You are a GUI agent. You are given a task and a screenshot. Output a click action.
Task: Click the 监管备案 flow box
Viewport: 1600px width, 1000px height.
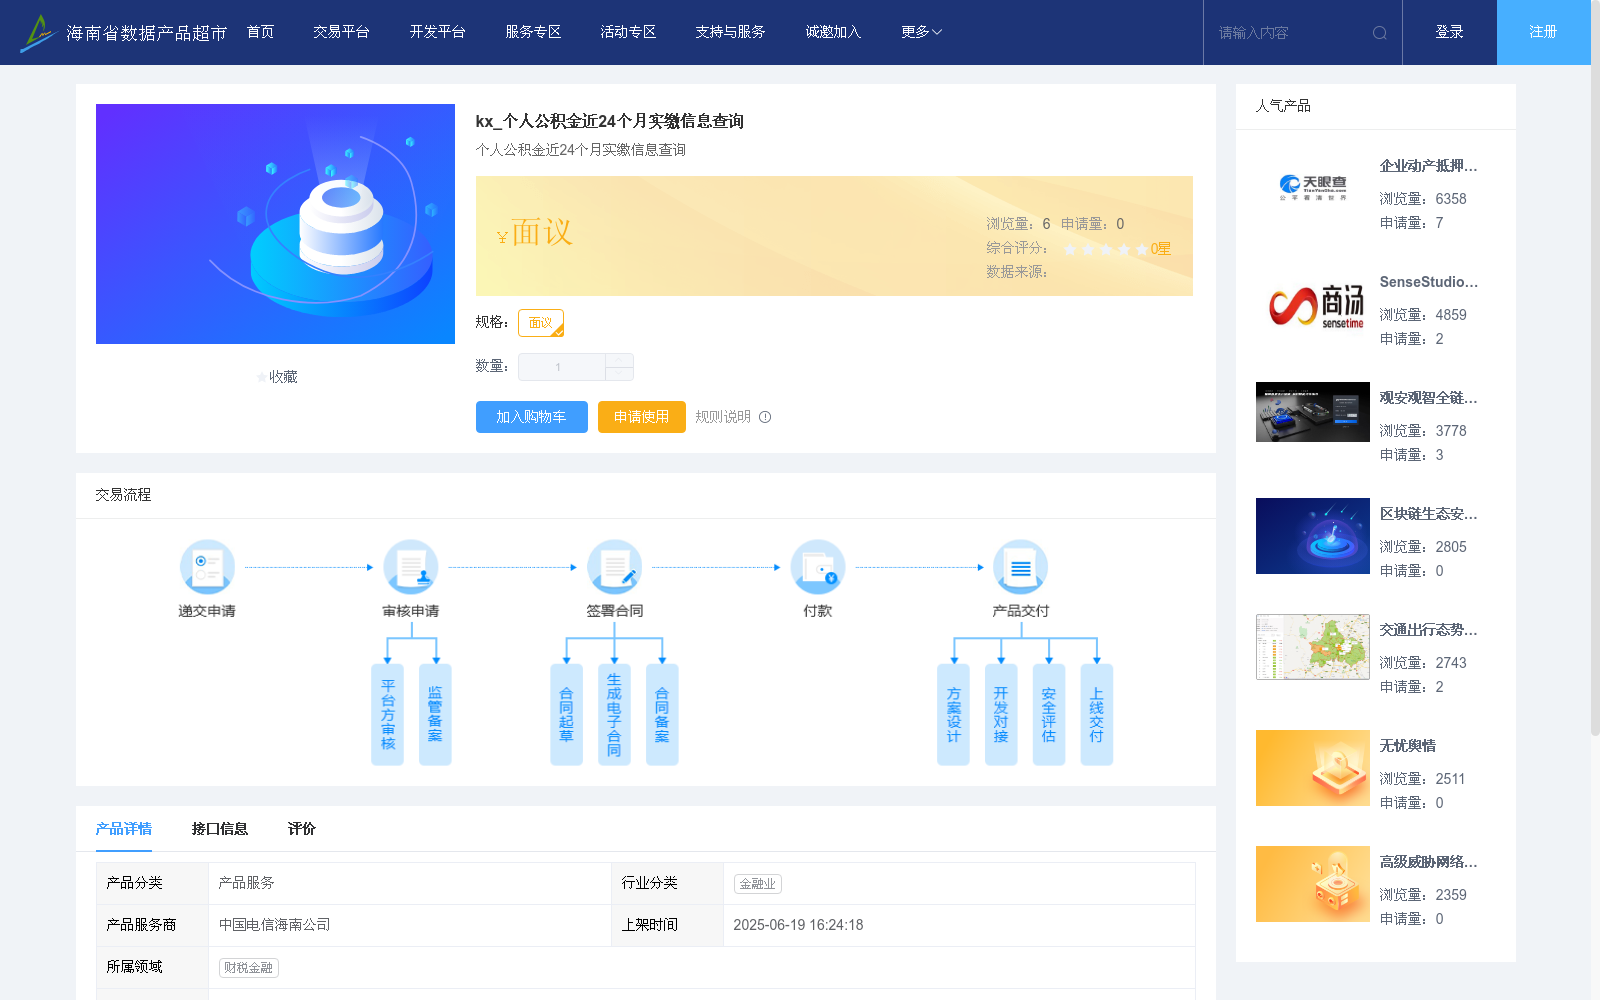point(435,715)
